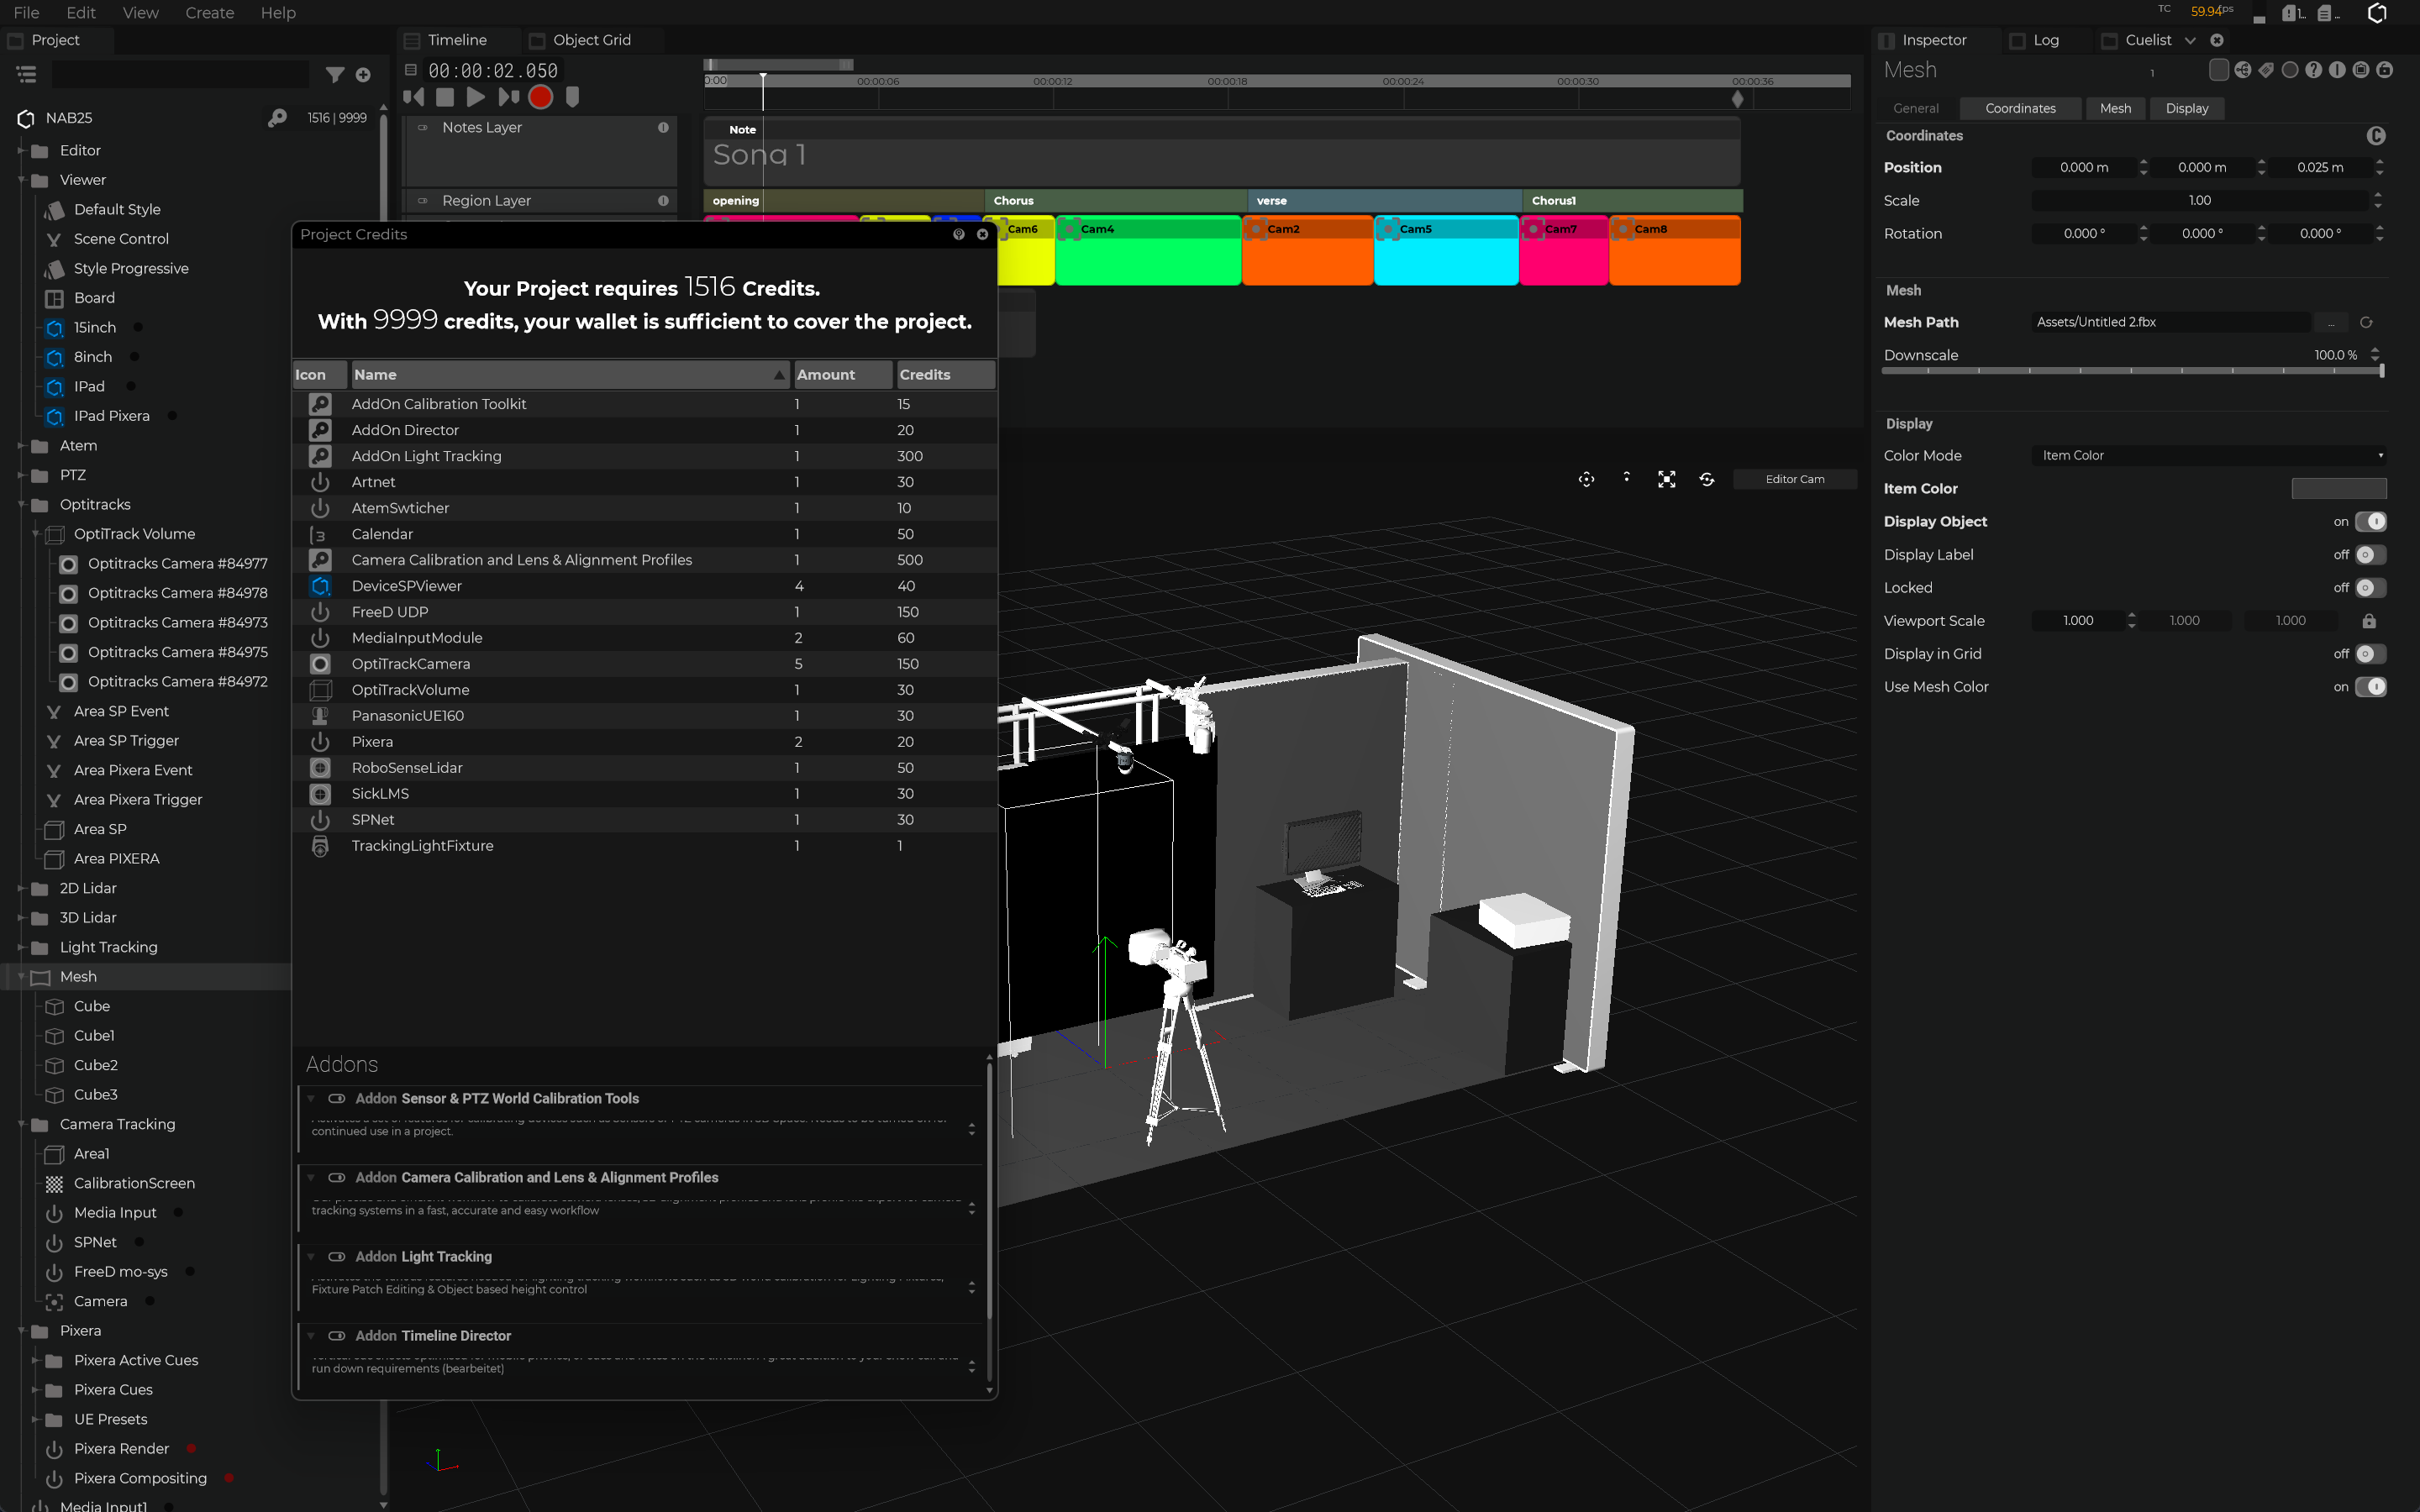2420x1512 pixels.
Task: Click the marker icon beside record button
Action: tap(572, 97)
